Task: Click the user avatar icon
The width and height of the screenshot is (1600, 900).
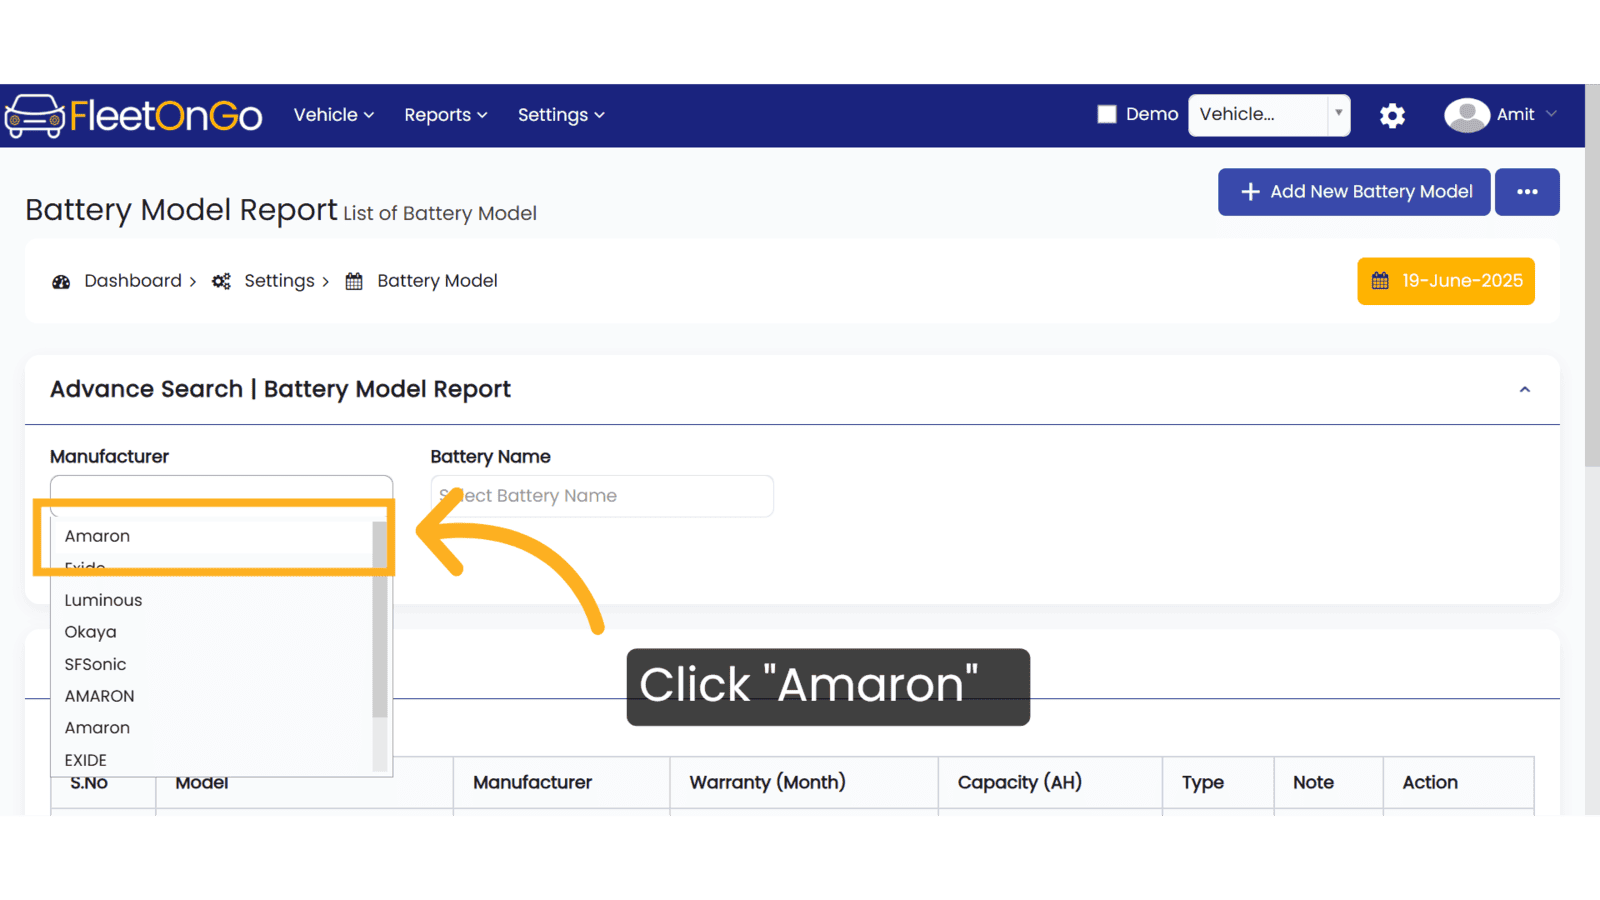Action: point(1467,115)
